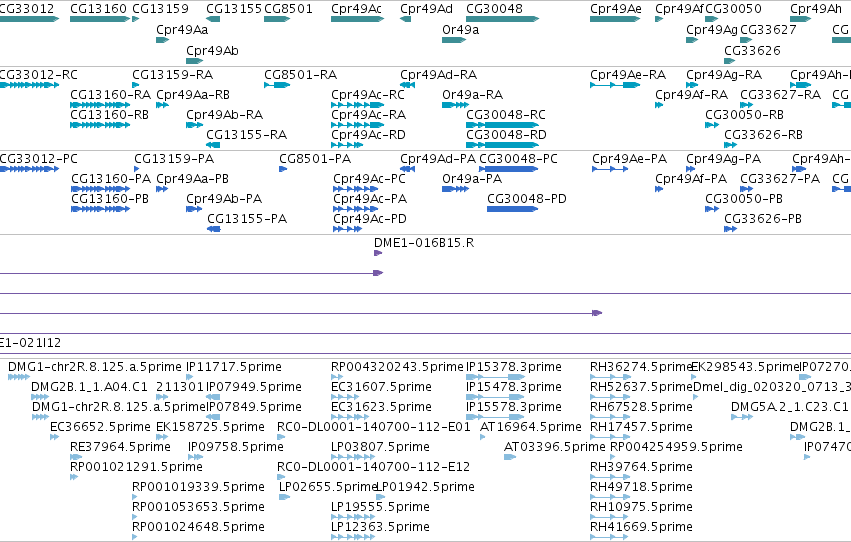Select the RH17457.5prime EST label
The image size is (851, 542).
pos(641,427)
